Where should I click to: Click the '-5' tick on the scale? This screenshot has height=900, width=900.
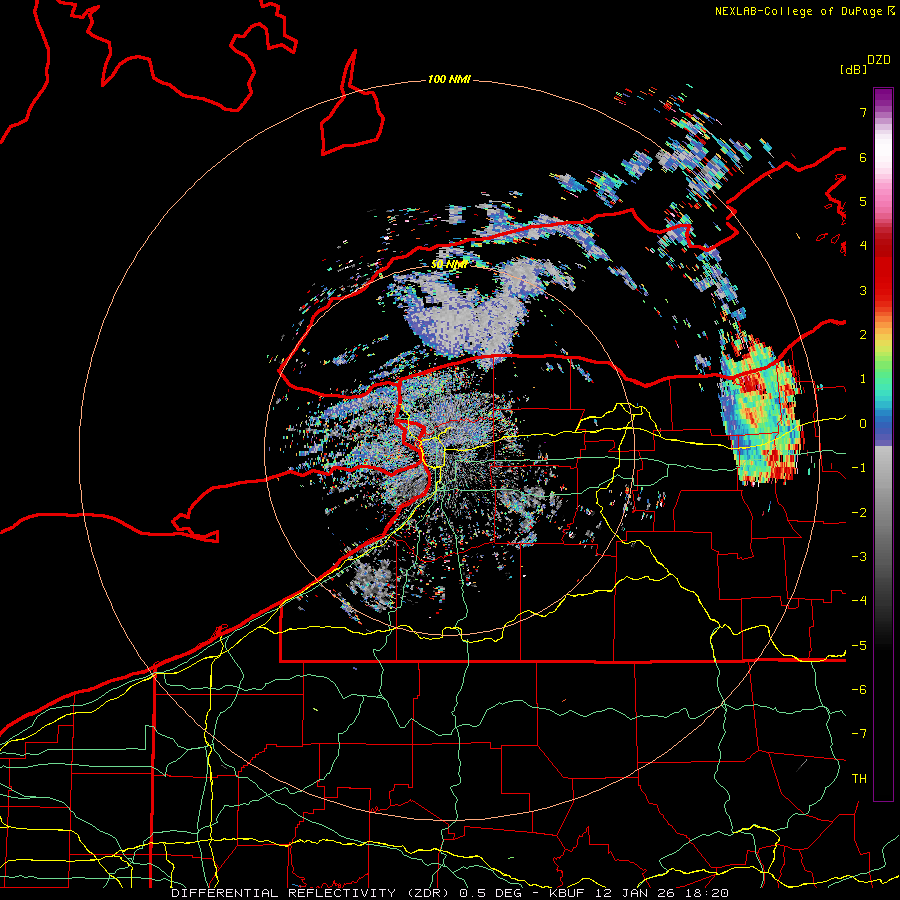tap(859, 646)
